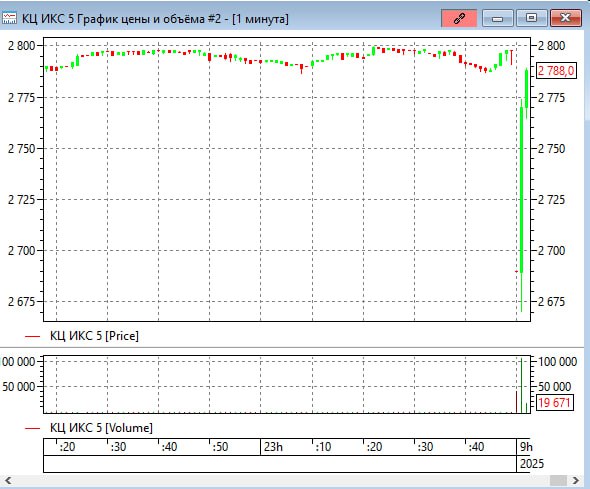
Task: Click the red Price legend line marker
Action: tap(32, 336)
